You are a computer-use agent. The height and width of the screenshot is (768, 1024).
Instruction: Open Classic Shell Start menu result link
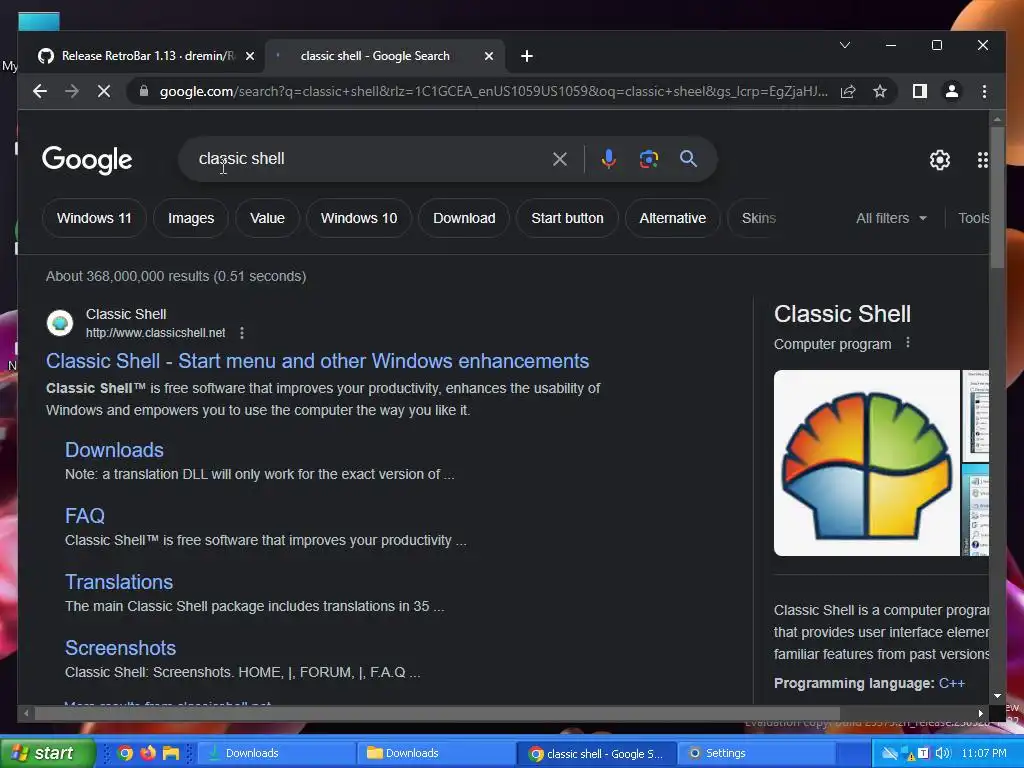(x=317, y=361)
